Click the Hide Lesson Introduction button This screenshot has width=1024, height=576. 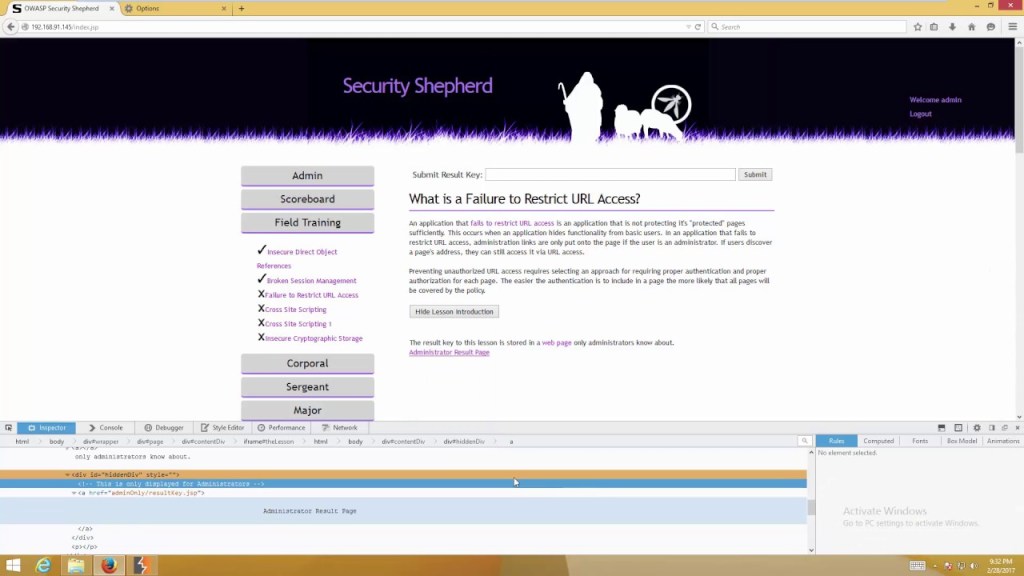click(454, 312)
